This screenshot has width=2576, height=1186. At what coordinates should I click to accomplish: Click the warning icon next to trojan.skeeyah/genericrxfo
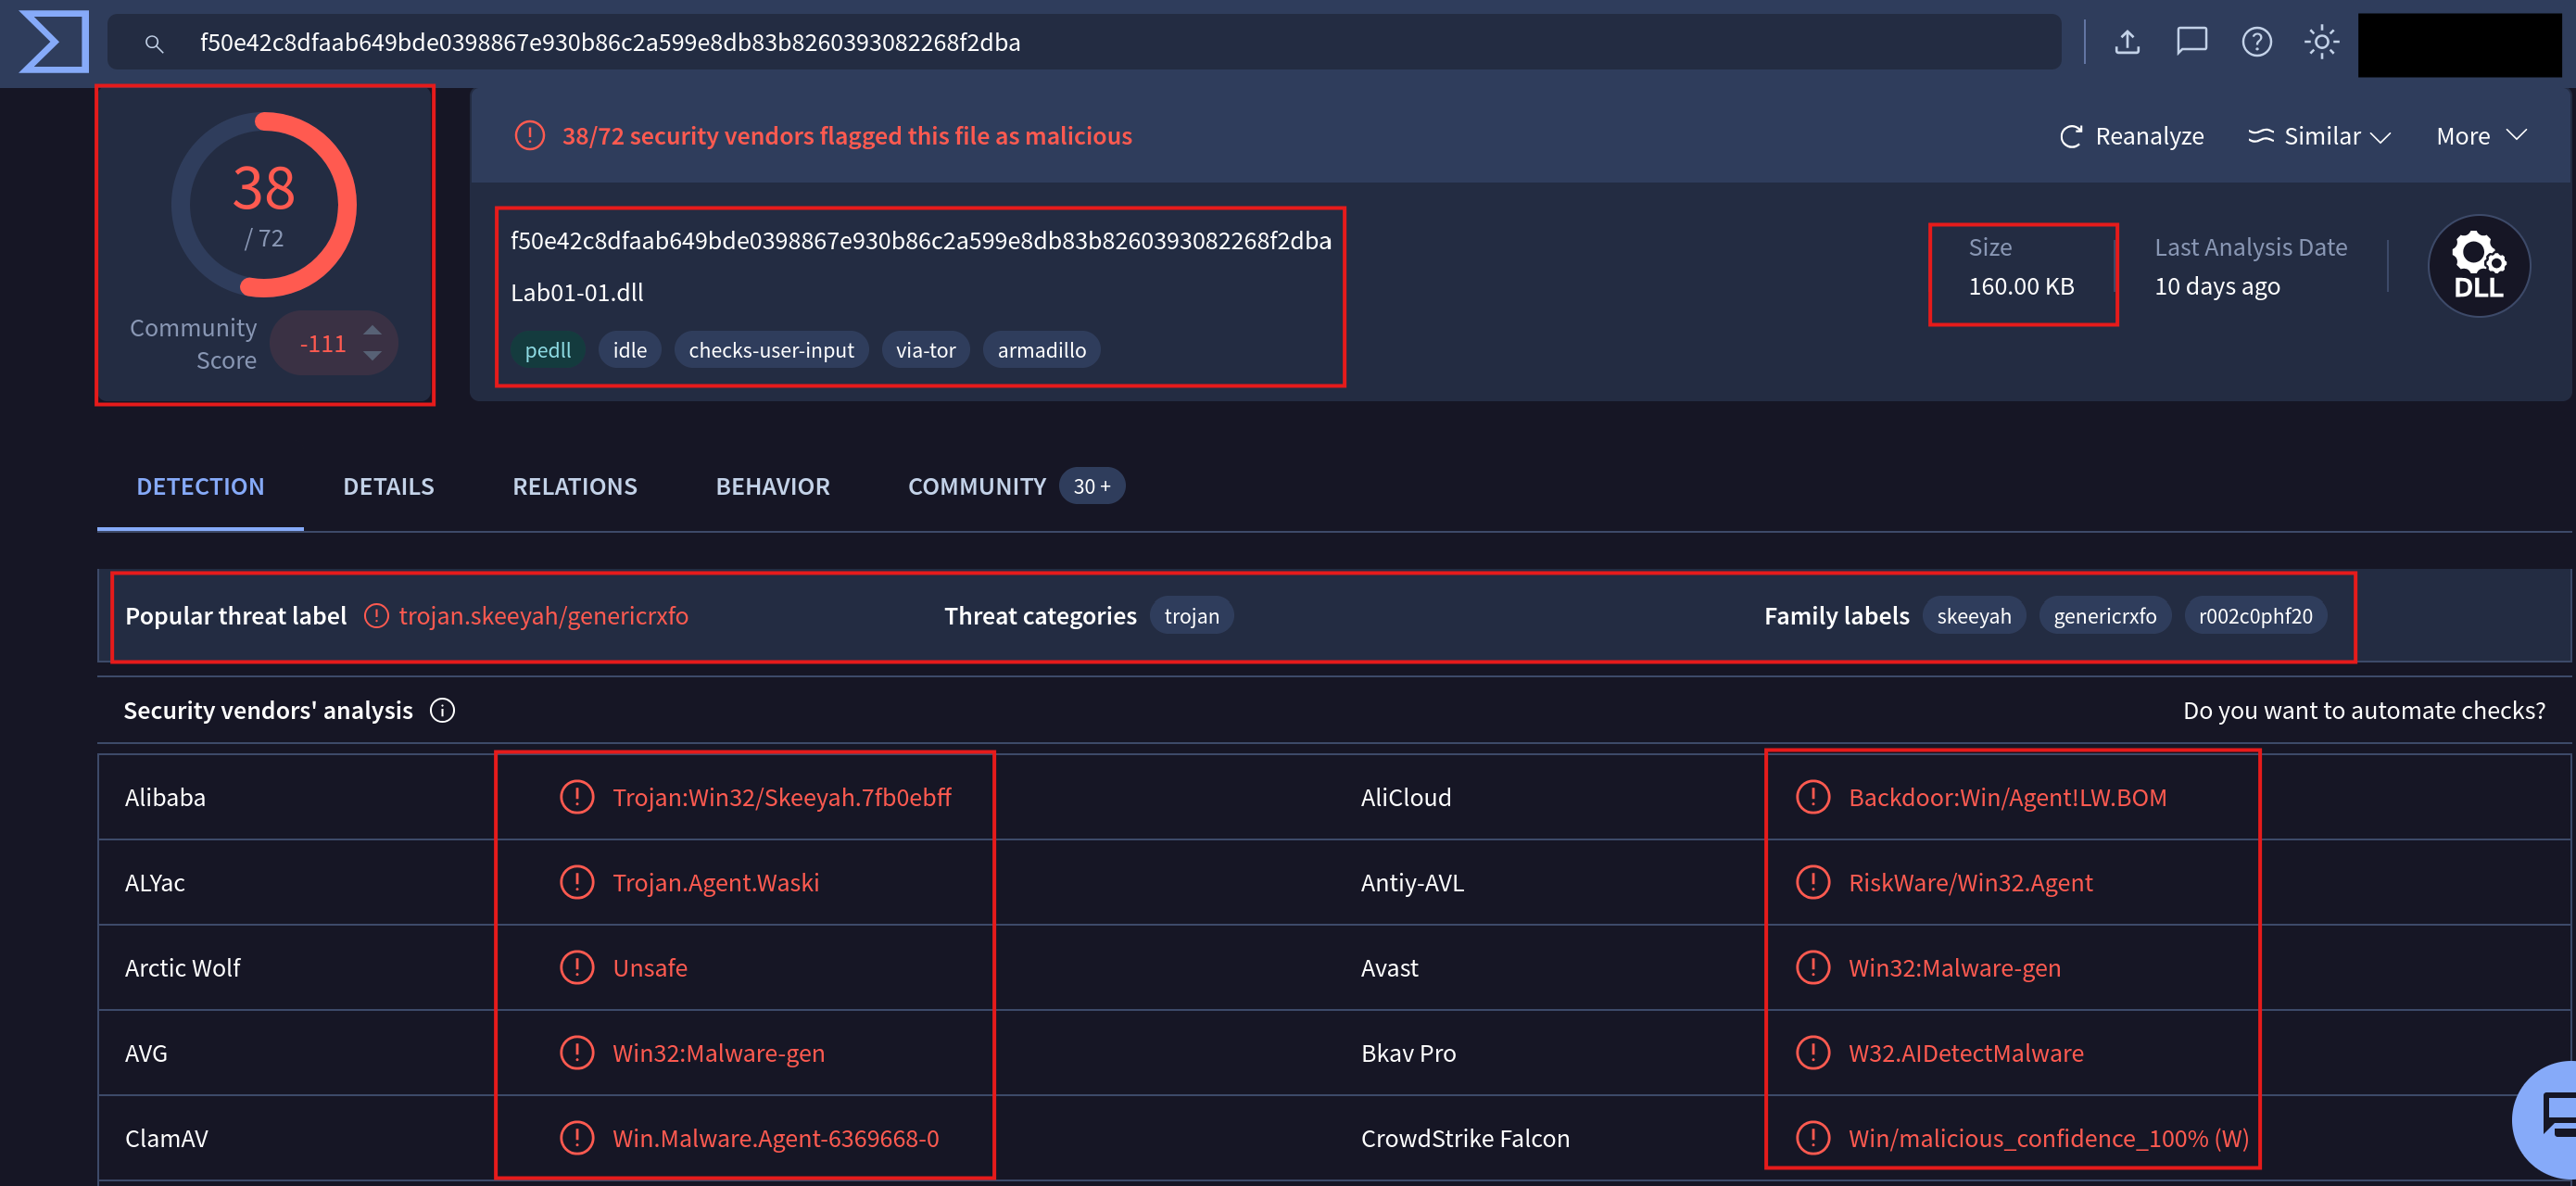tap(376, 616)
